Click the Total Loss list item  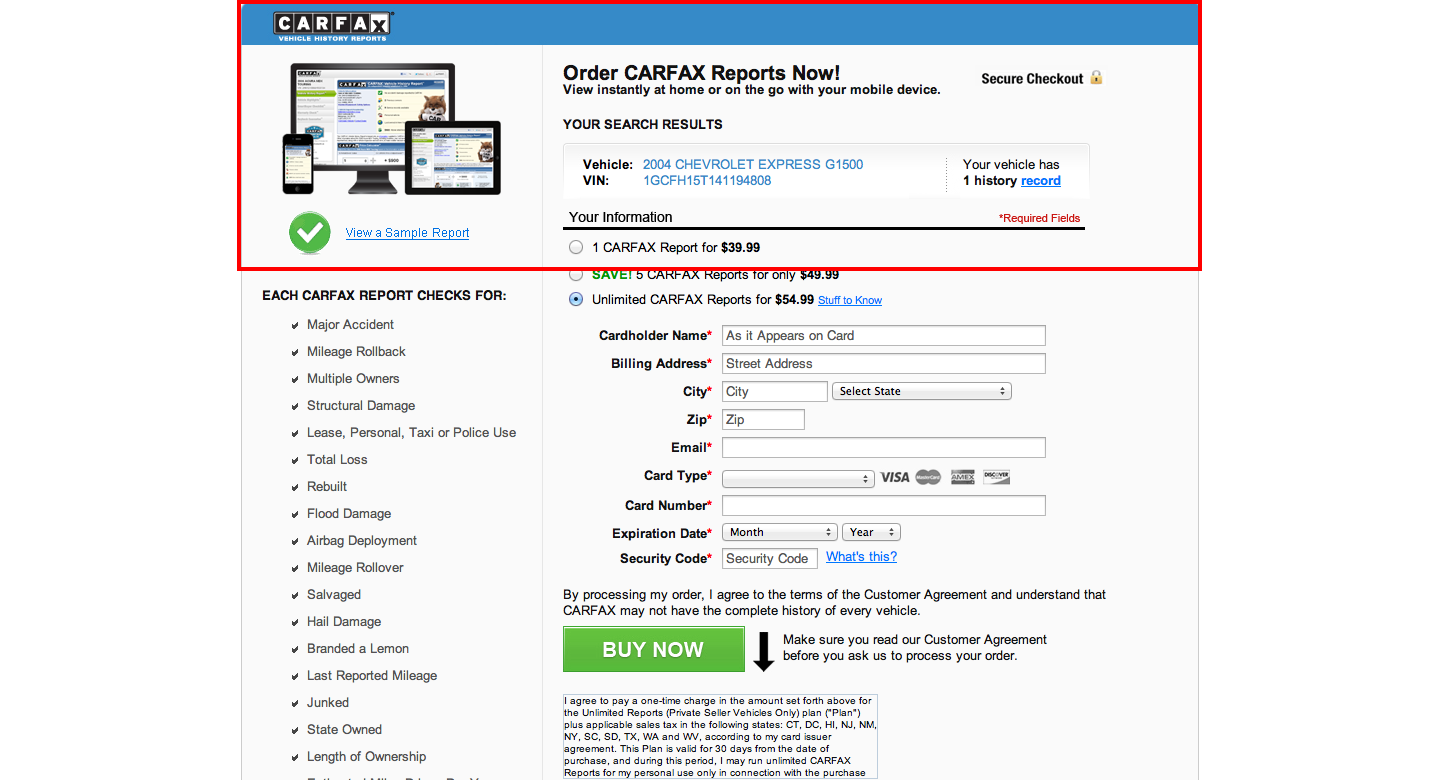337,460
